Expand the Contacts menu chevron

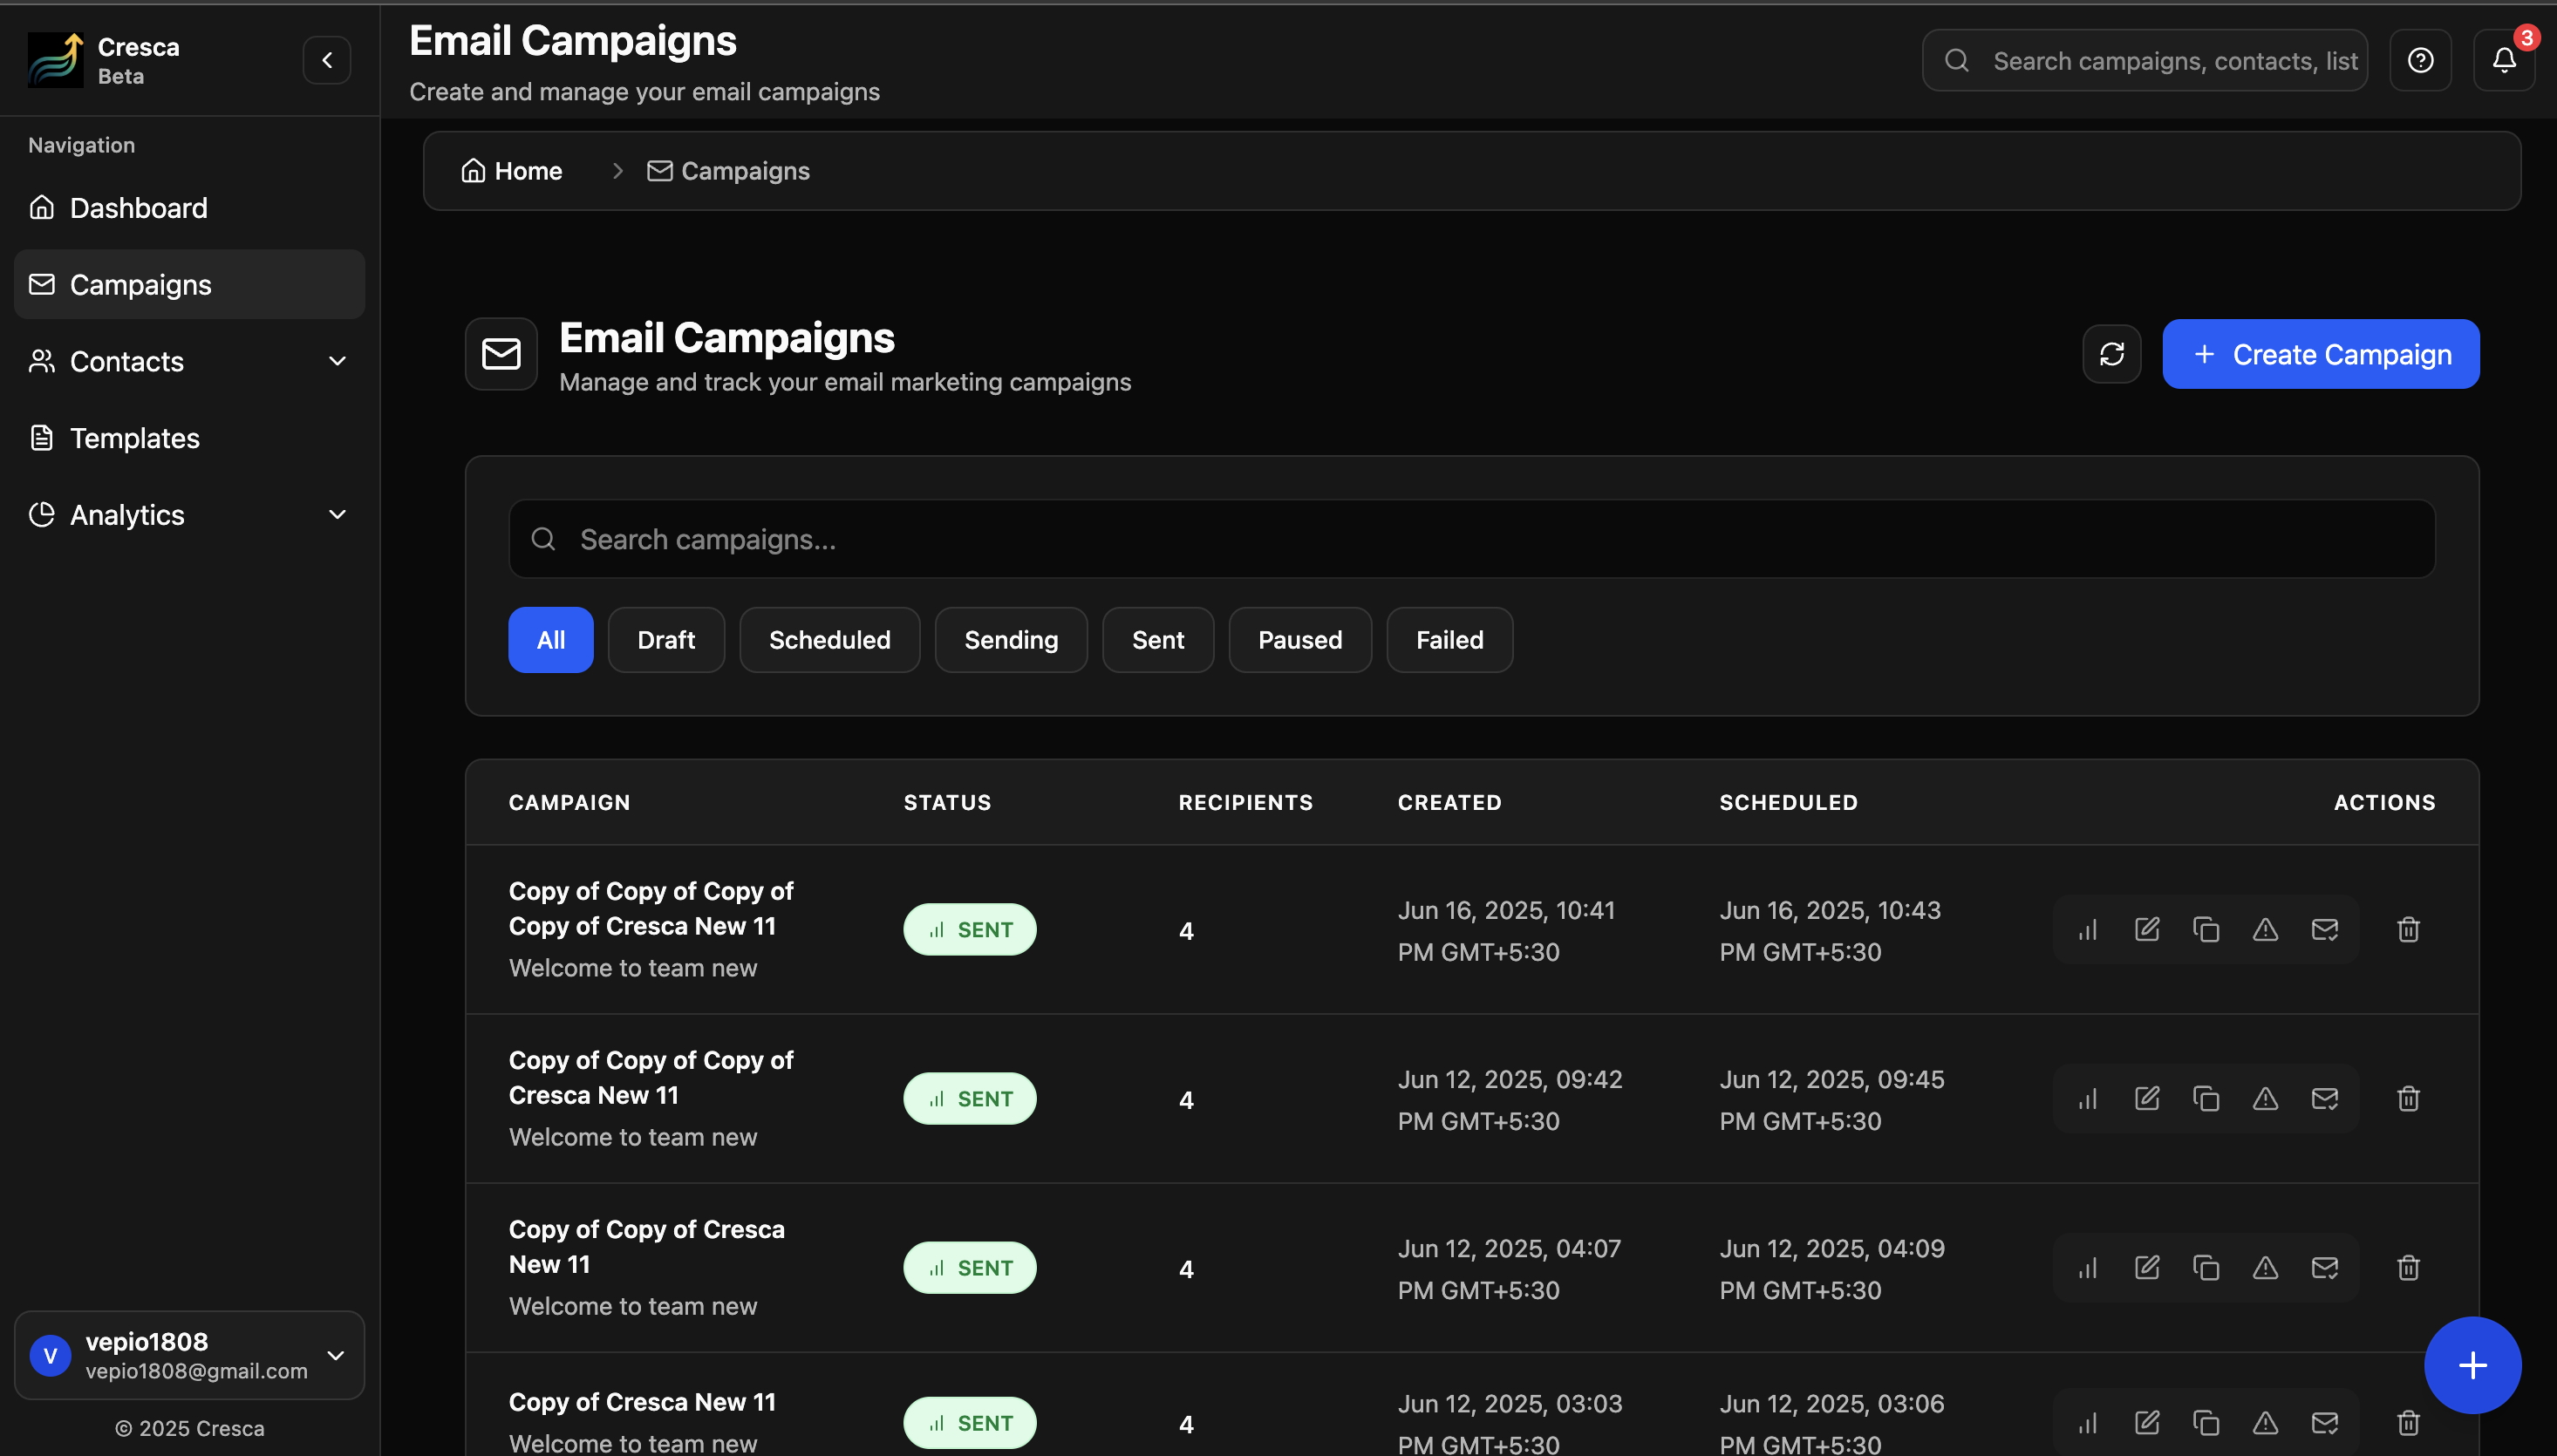[x=337, y=361]
